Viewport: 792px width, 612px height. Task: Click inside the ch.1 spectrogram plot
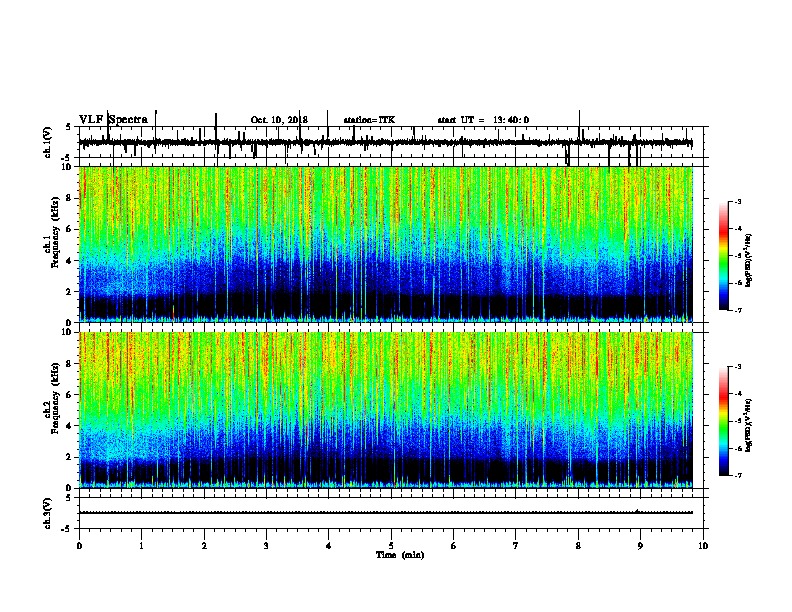pos(385,244)
